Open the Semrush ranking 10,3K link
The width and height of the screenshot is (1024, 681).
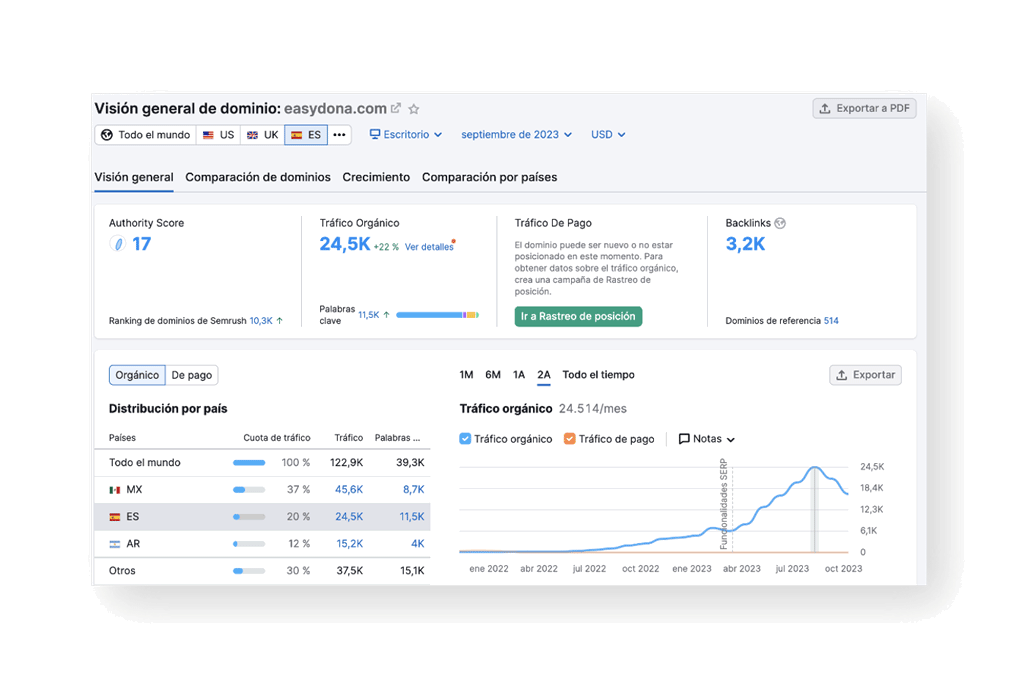(x=261, y=321)
